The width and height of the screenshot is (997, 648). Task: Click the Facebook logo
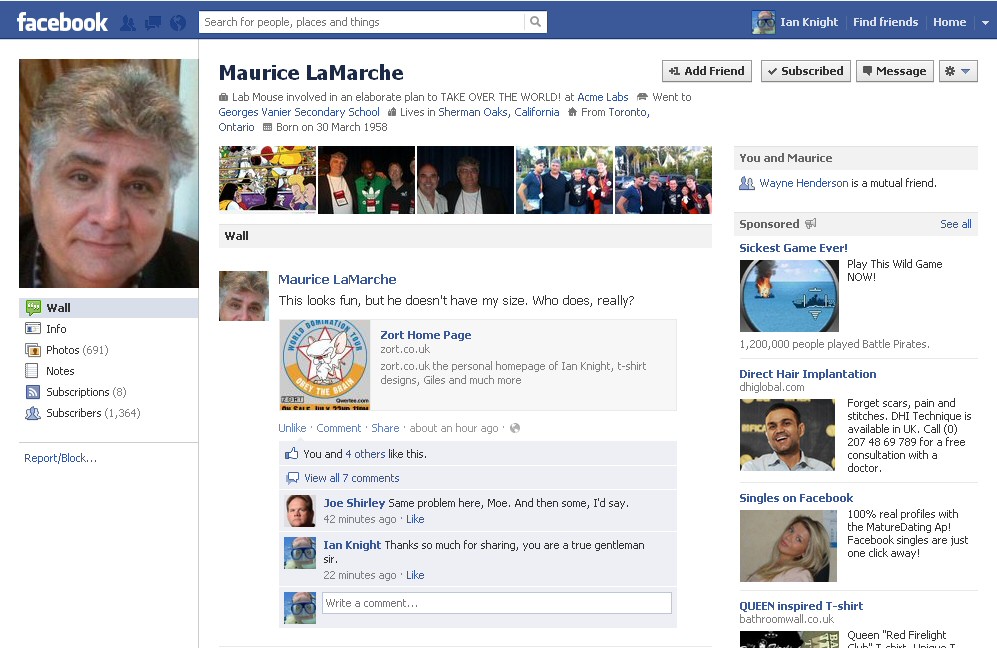[62, 22]
